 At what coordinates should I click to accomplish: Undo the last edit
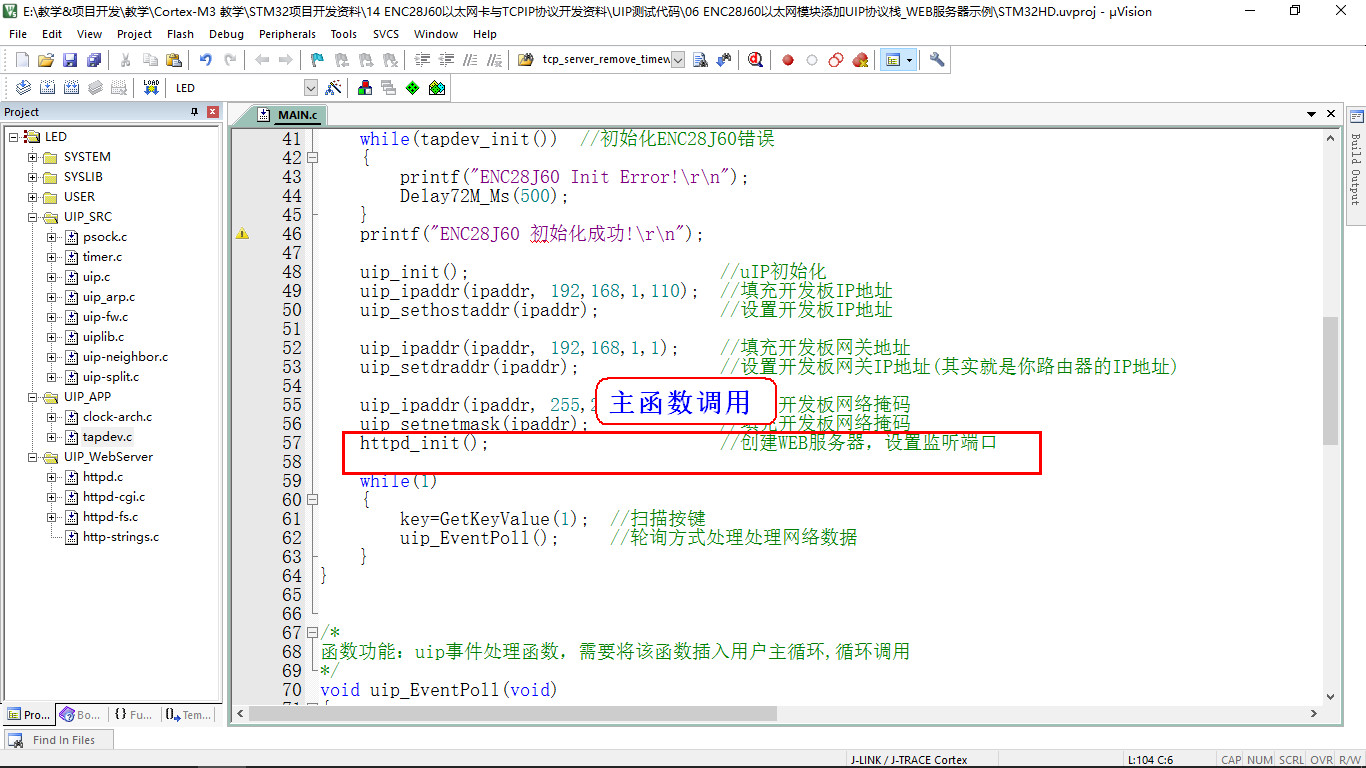tap(205, 60)
